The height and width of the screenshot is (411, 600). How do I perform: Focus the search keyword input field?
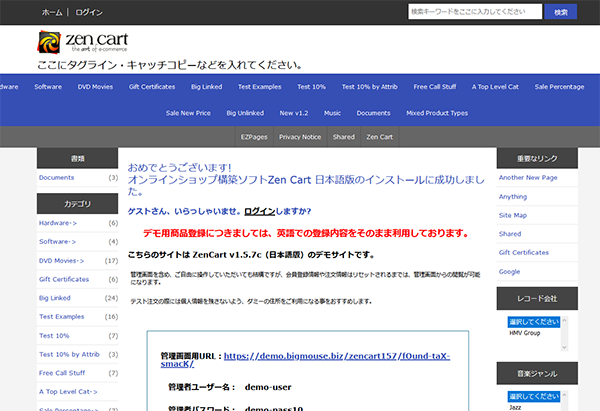[475, 12]
